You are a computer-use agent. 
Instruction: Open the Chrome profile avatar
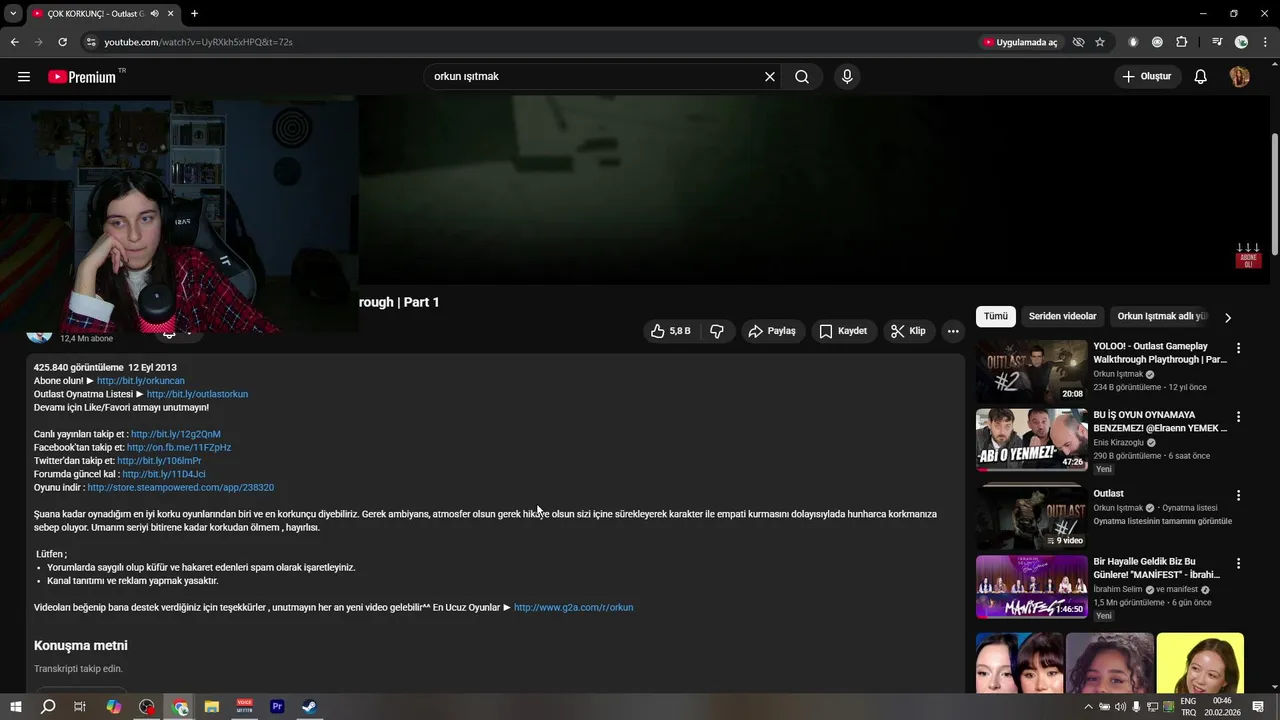1241,42
